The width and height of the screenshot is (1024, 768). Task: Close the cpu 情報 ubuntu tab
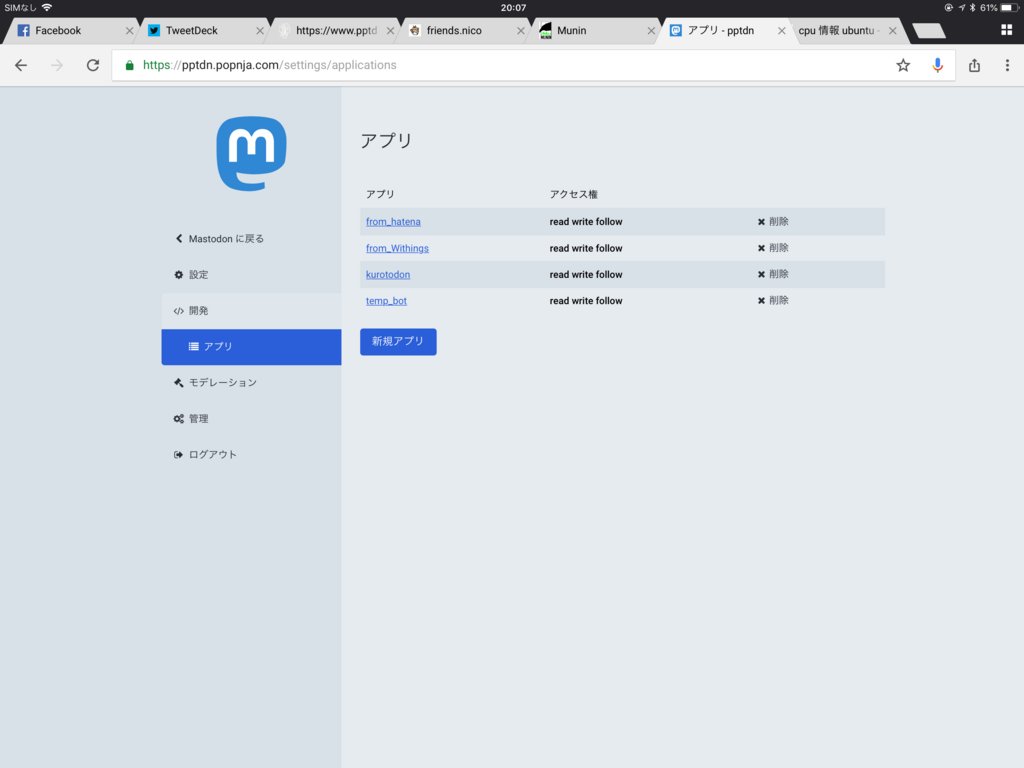pyautogui.click(x=892, y=31)
